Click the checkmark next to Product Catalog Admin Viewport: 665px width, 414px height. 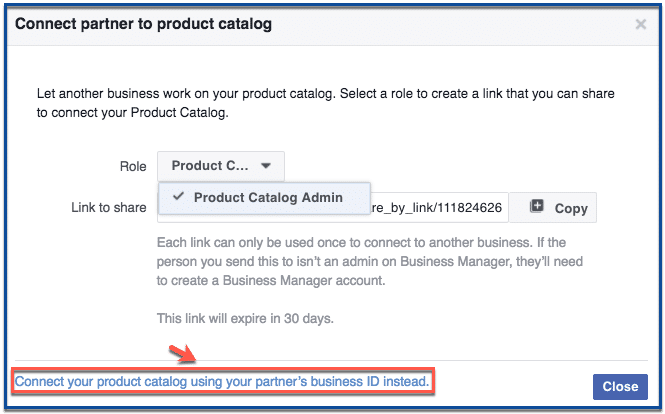tap(179, 196)
